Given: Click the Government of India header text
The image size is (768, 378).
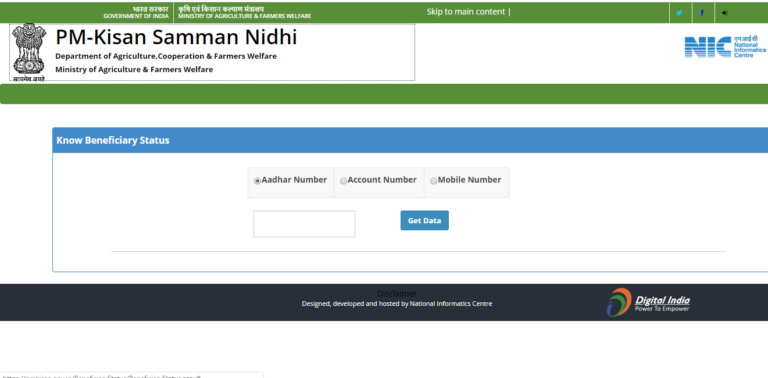Looking at the screenshot, I should coord(136,13).
